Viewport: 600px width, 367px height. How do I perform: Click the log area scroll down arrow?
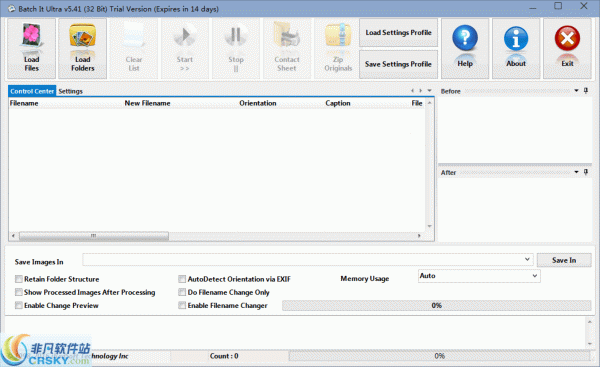(x=590, y=343)
